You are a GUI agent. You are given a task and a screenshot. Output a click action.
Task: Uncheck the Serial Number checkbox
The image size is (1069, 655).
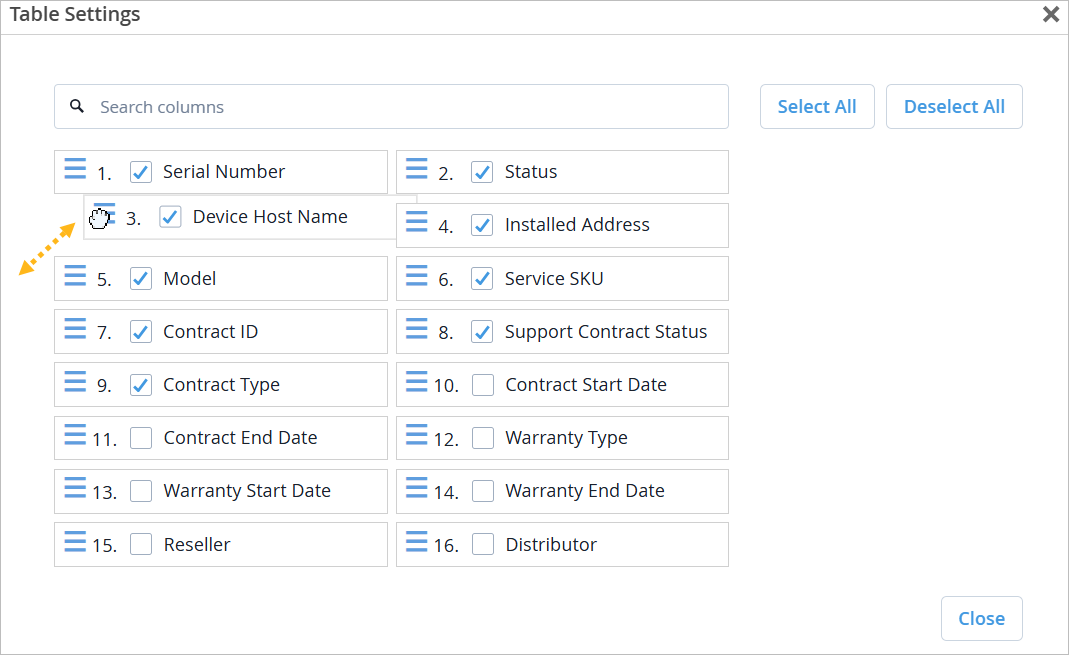[141, 172]
